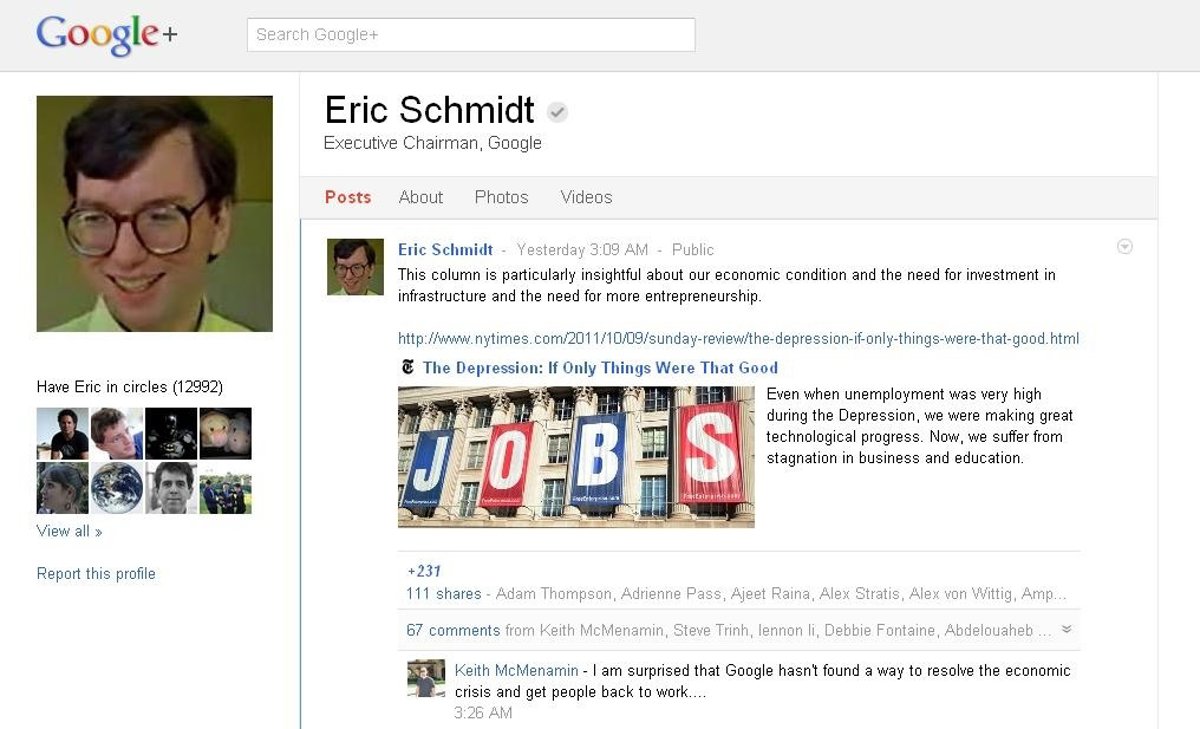Select the Videos tab
The width and height of the screenshot is (1200, 729).
[586, 197]
